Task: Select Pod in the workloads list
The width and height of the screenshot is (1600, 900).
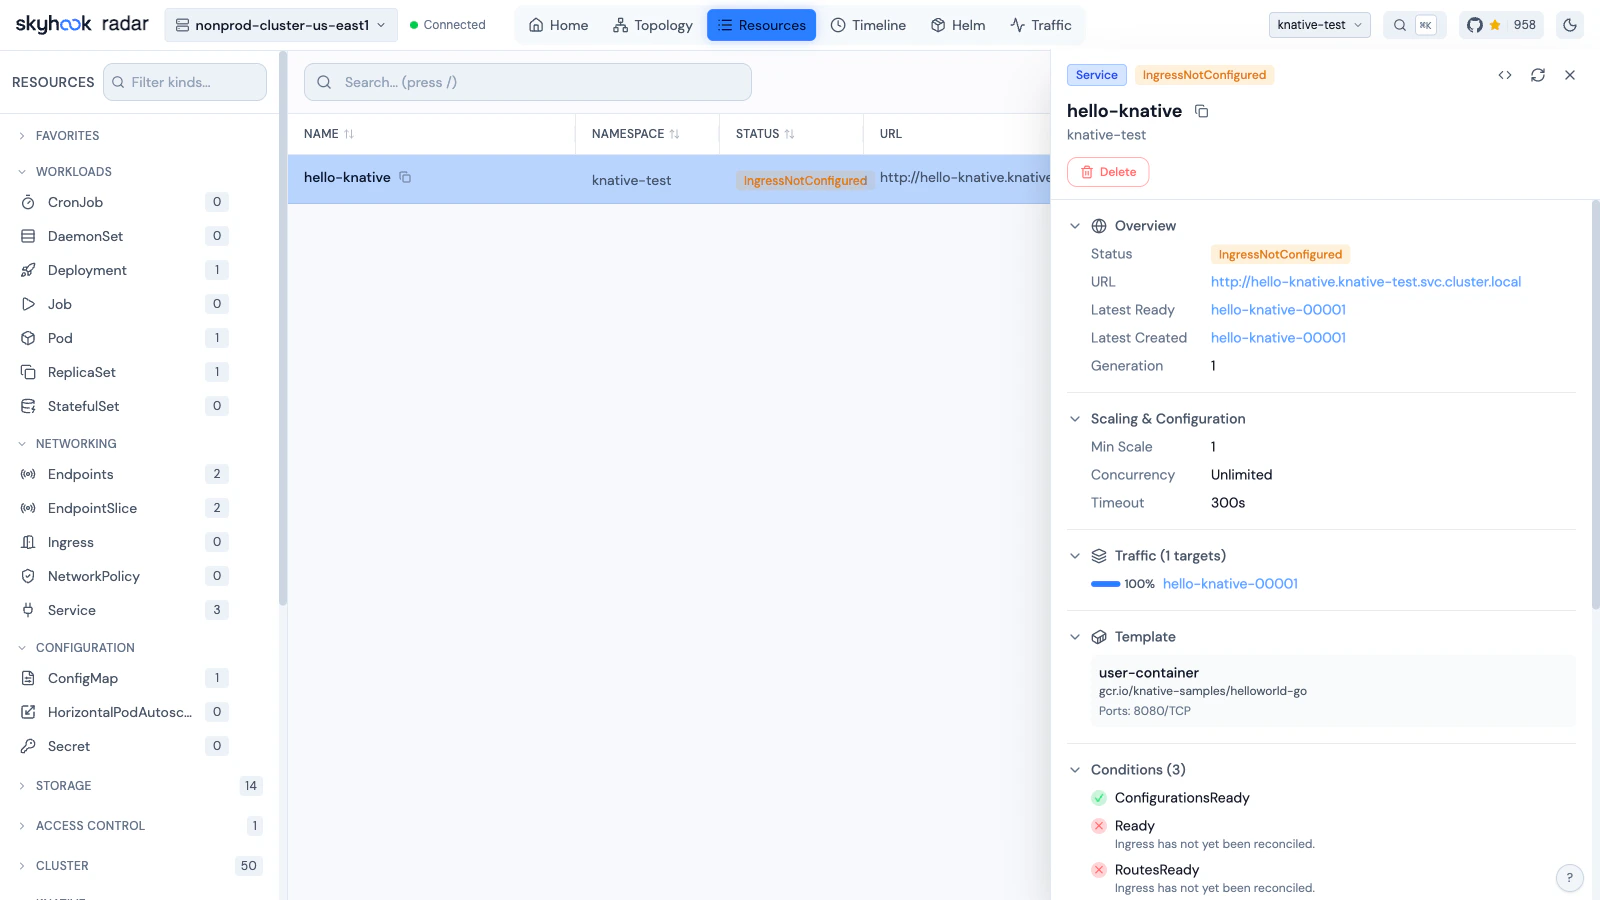Action: tap(124, 338)
